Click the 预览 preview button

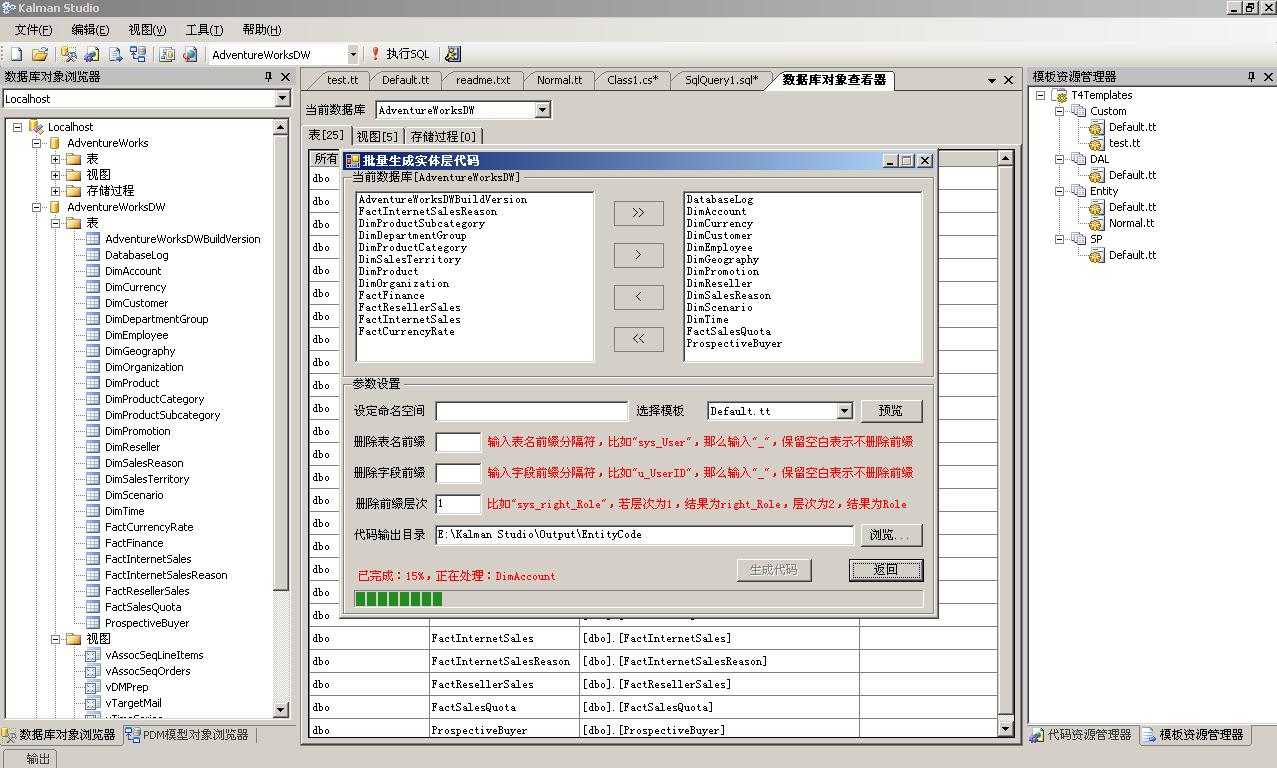pyautogui.click(x=891, y=411)
